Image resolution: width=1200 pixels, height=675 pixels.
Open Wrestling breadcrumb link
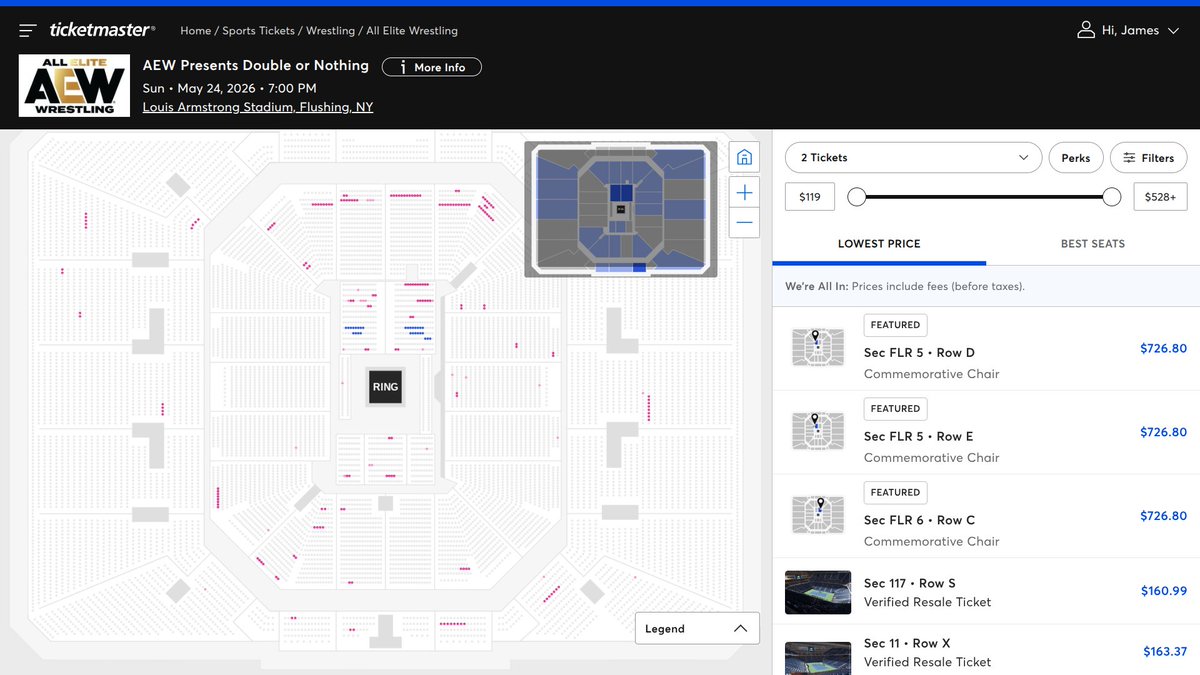coord(330,31)
